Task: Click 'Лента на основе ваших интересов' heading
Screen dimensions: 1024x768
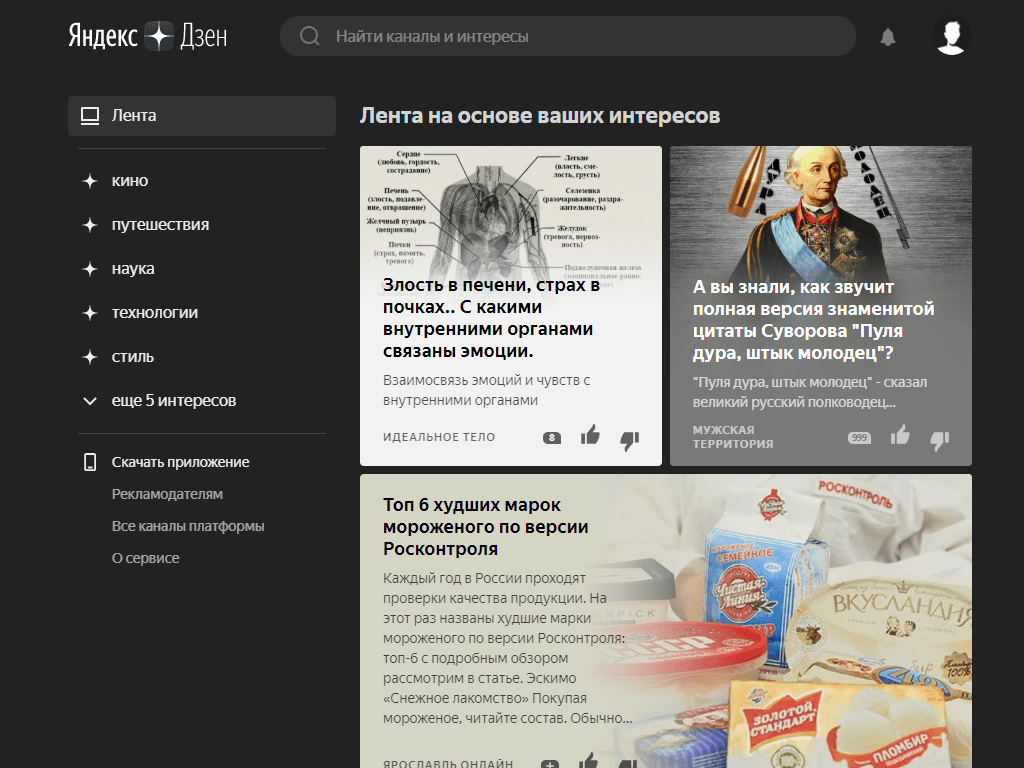Action: (x=540, y=116)
